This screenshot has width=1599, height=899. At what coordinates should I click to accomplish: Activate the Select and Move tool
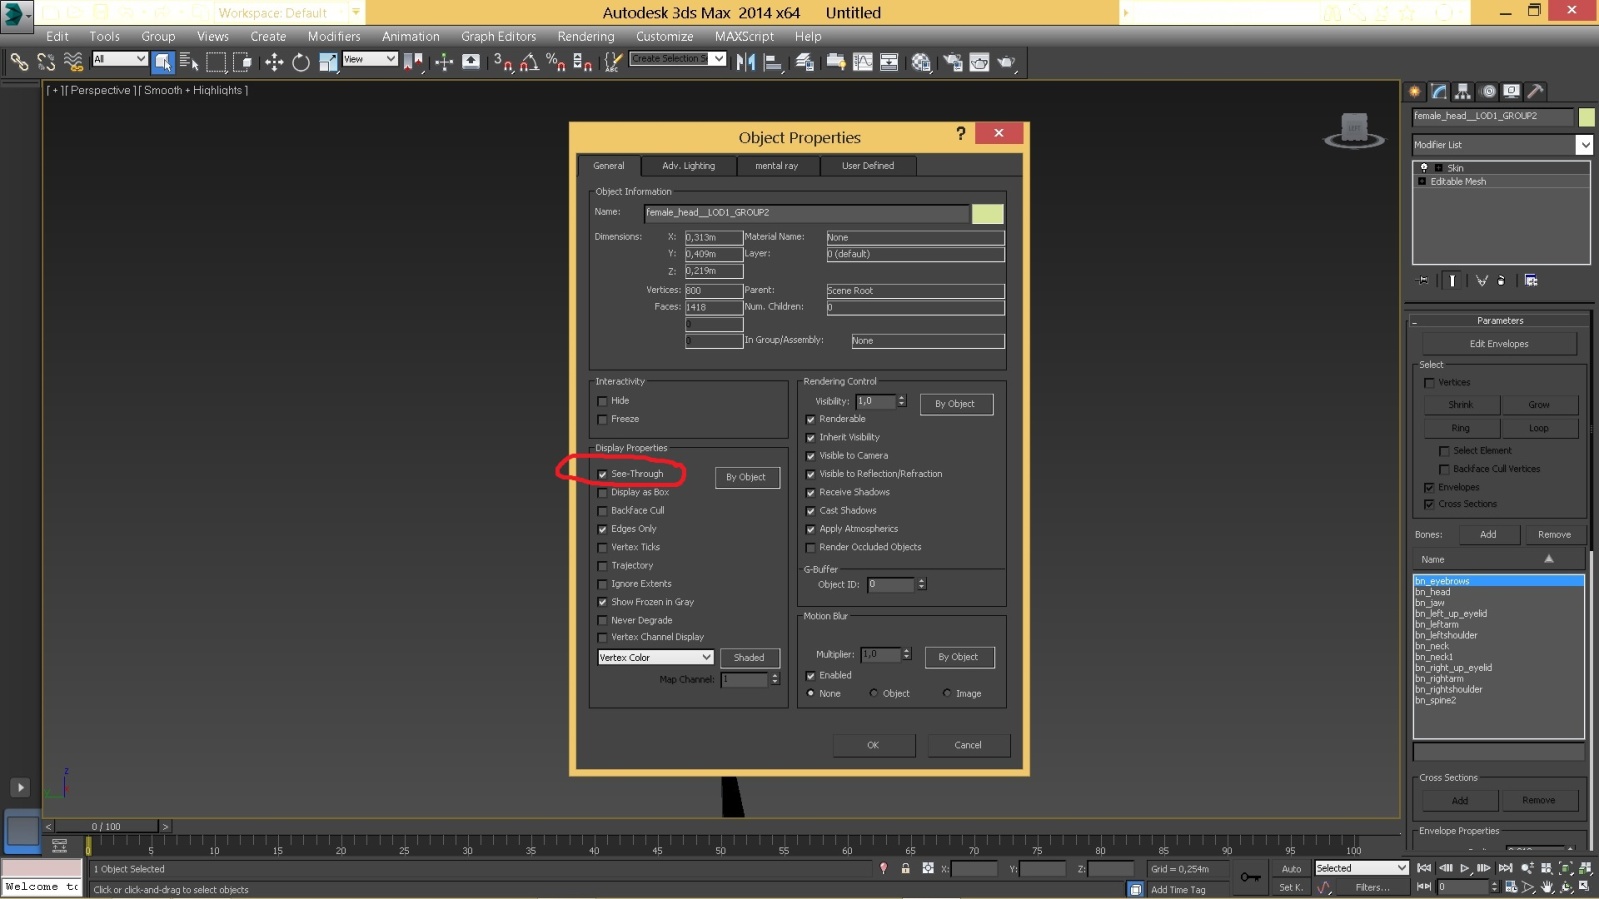coord(274,62)
